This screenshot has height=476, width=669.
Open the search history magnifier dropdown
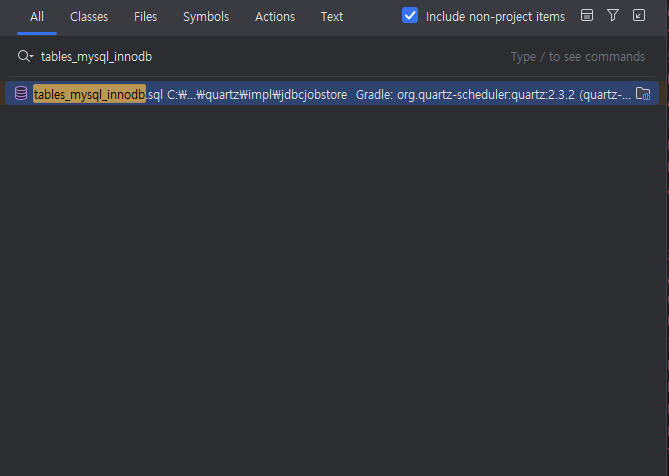(25, 56)
